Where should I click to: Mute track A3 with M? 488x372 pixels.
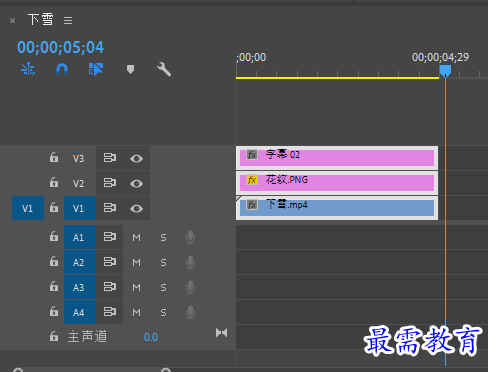click(x=136, y=288)
